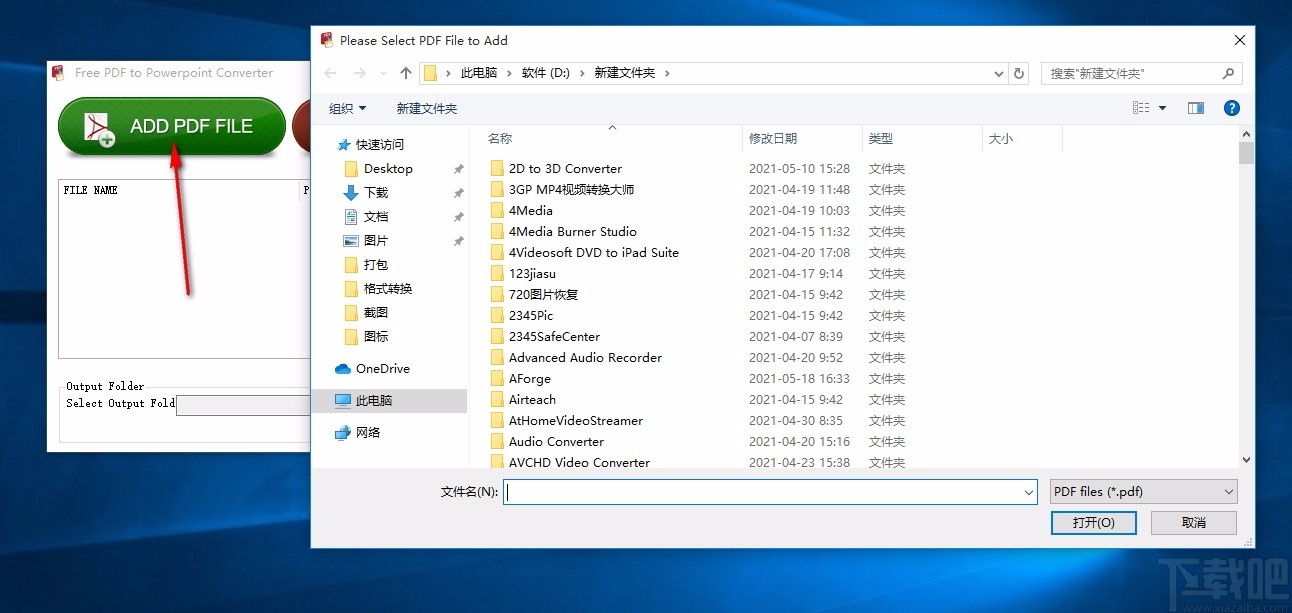Click the 取消 button
This screenshot has height=613, width=1292.
coord(1193,522)
